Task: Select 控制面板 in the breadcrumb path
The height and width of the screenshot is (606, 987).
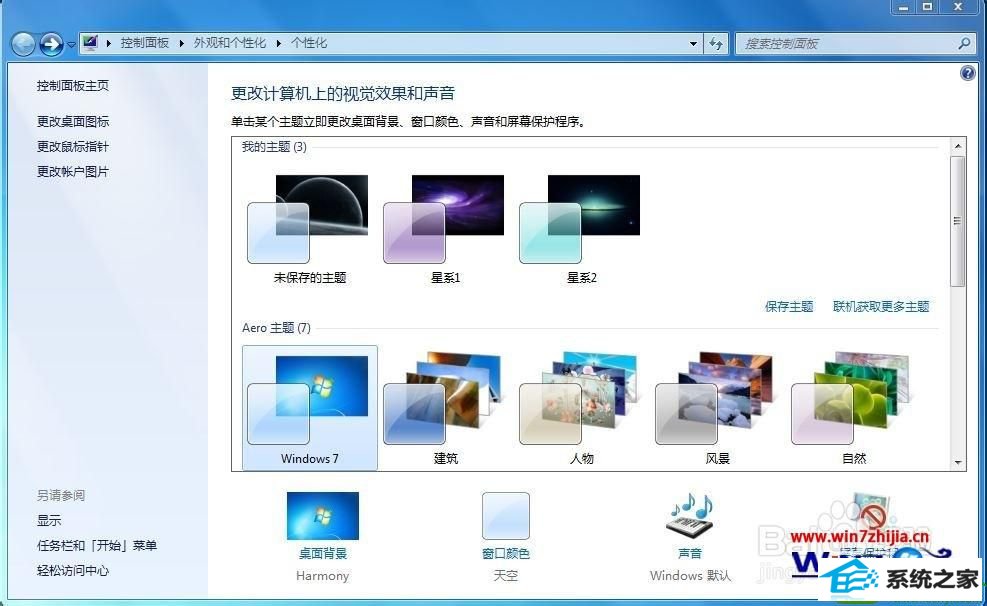Action: point(145,43)
